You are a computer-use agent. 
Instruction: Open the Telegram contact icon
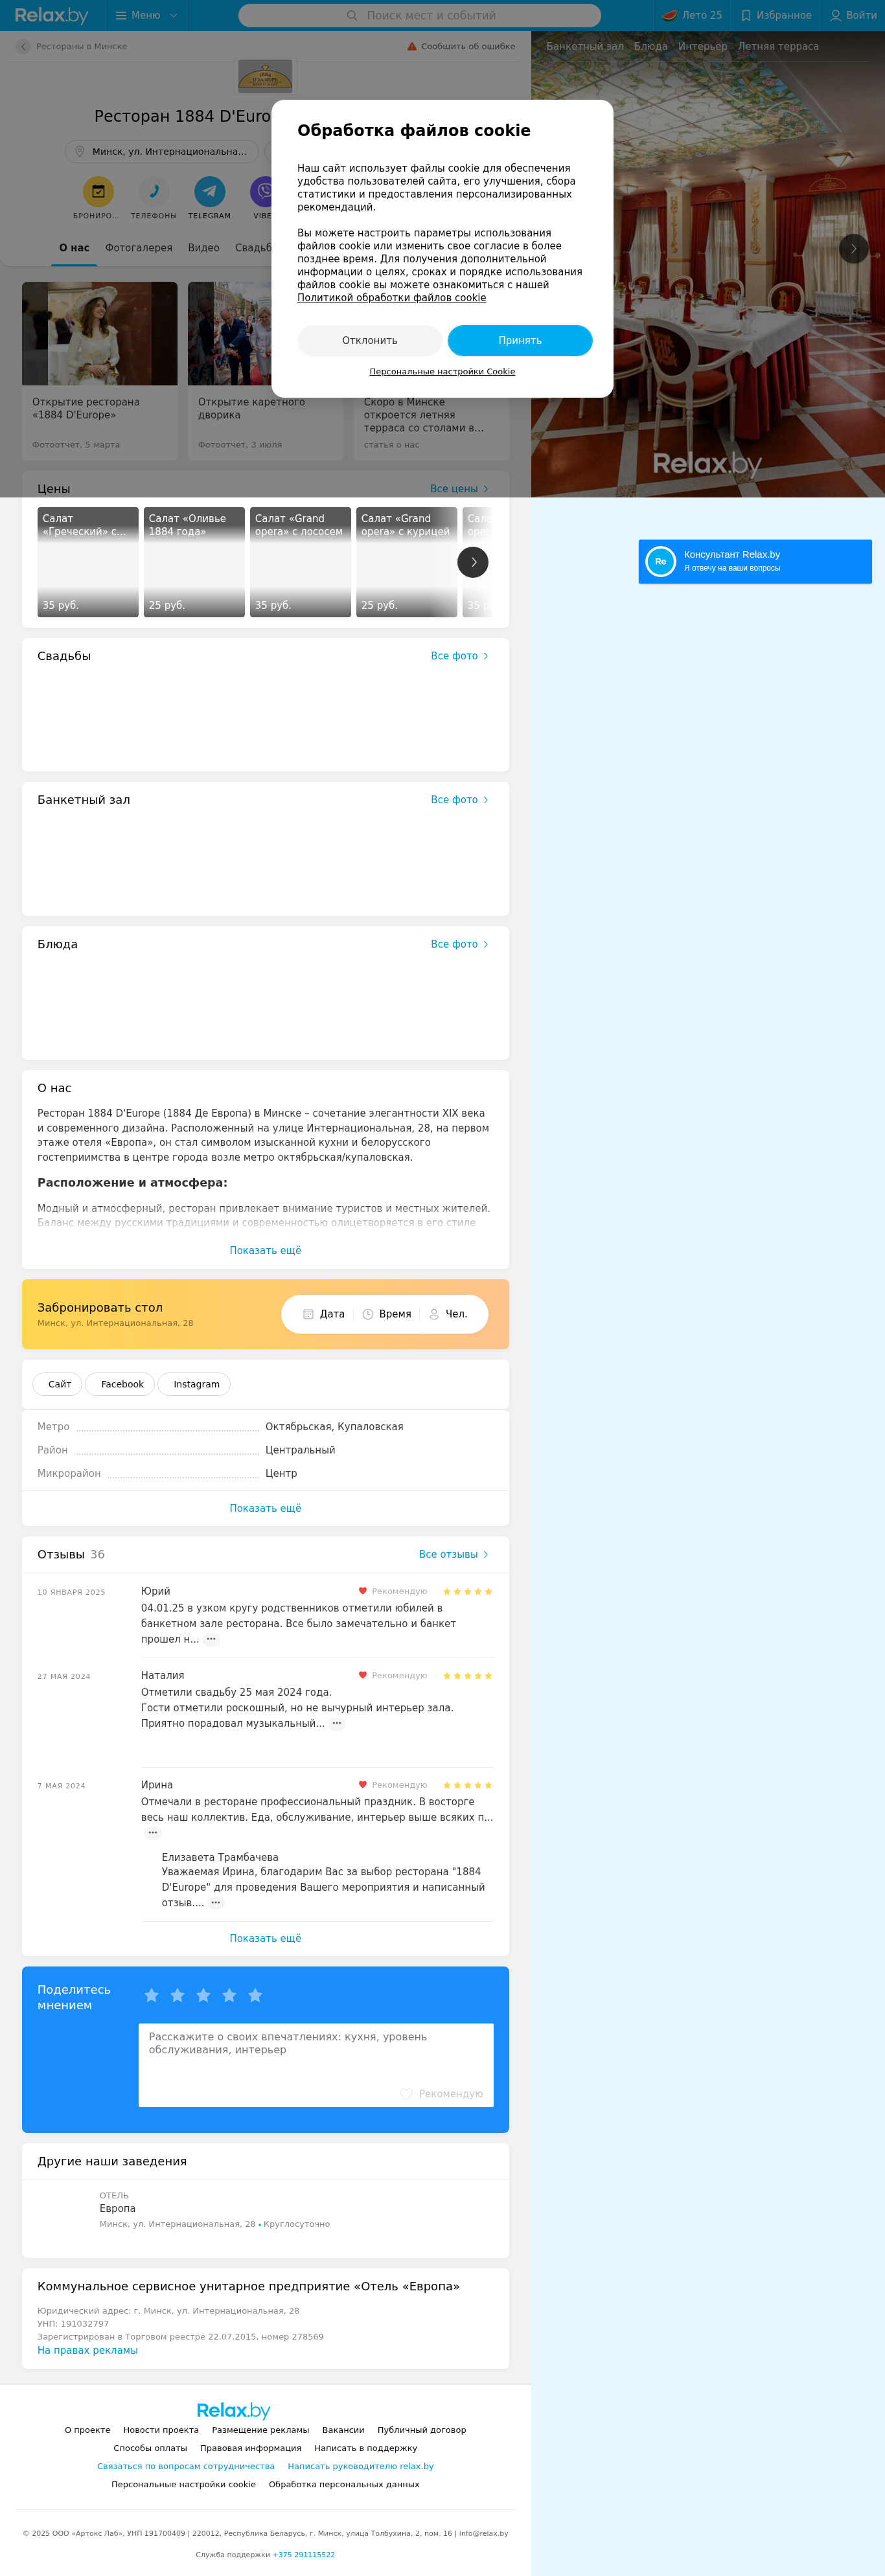click(x=209, y=191)
